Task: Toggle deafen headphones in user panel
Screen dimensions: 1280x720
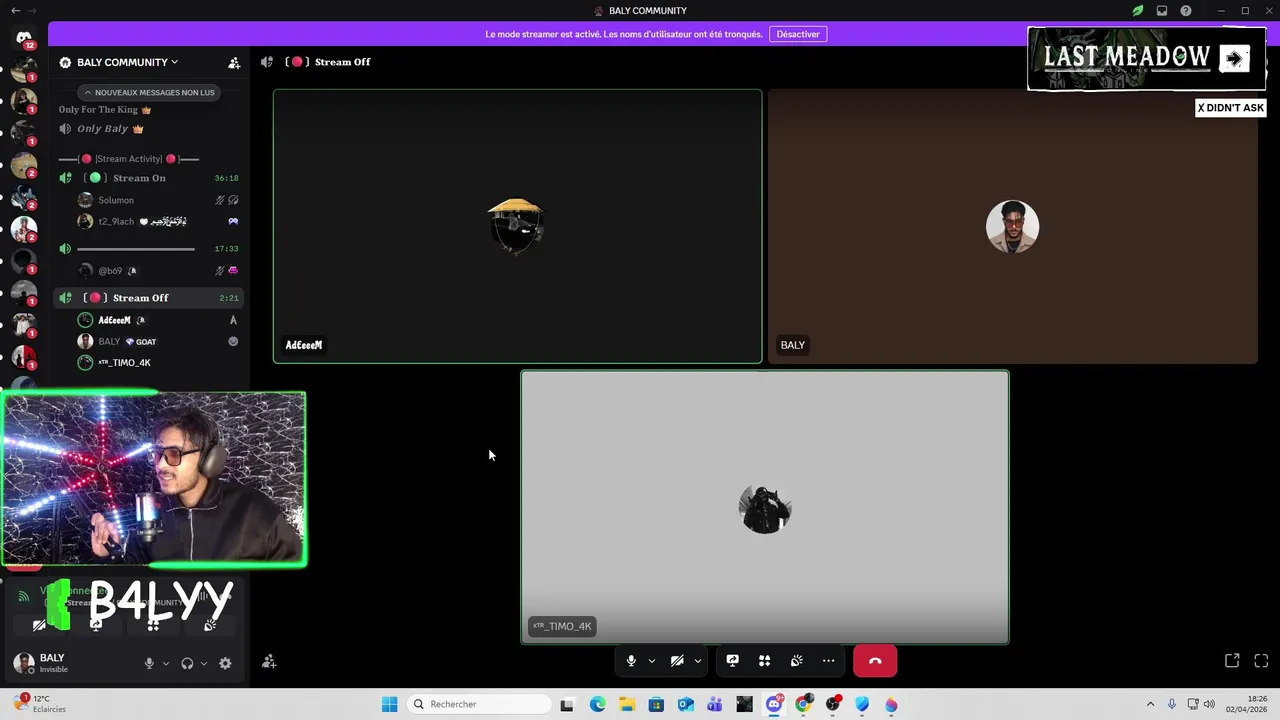Action: coord(187,663)
